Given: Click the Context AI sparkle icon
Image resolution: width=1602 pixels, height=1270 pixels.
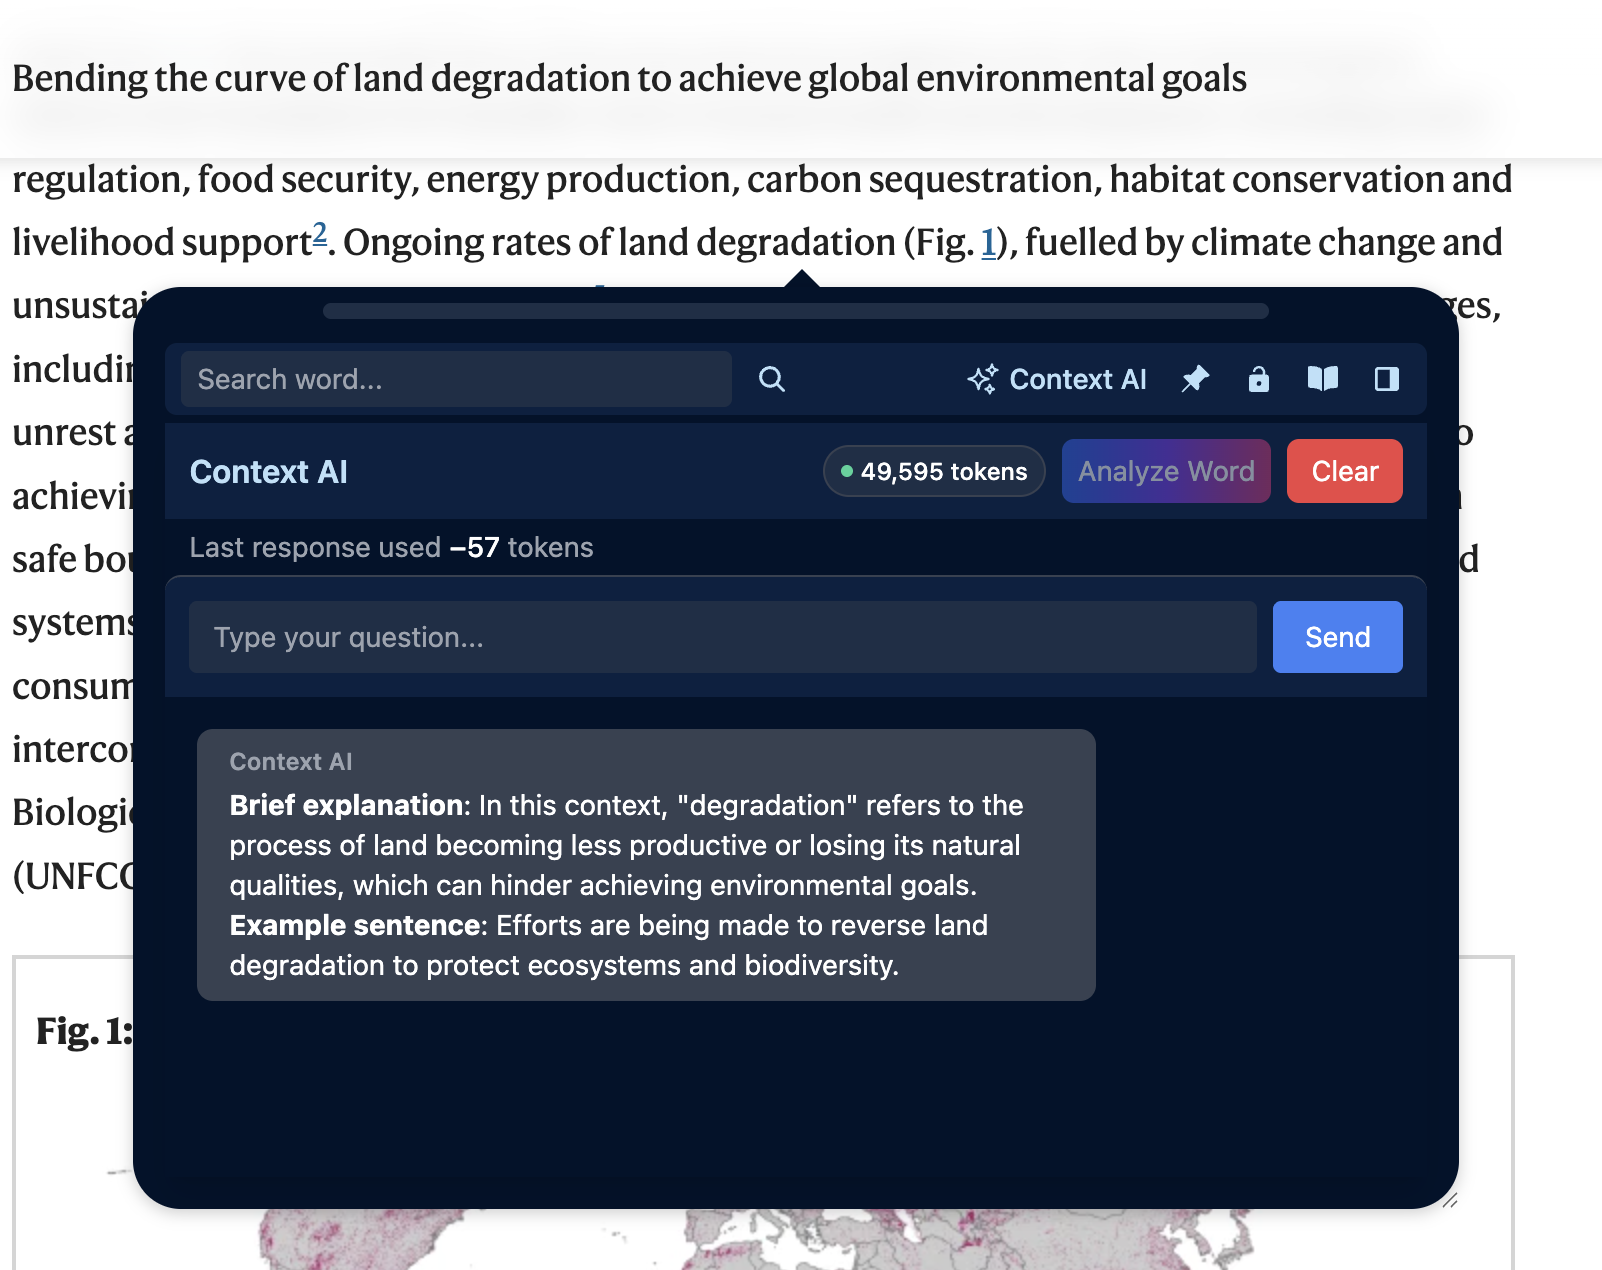Looking at the screenshot, I should 982,379.
